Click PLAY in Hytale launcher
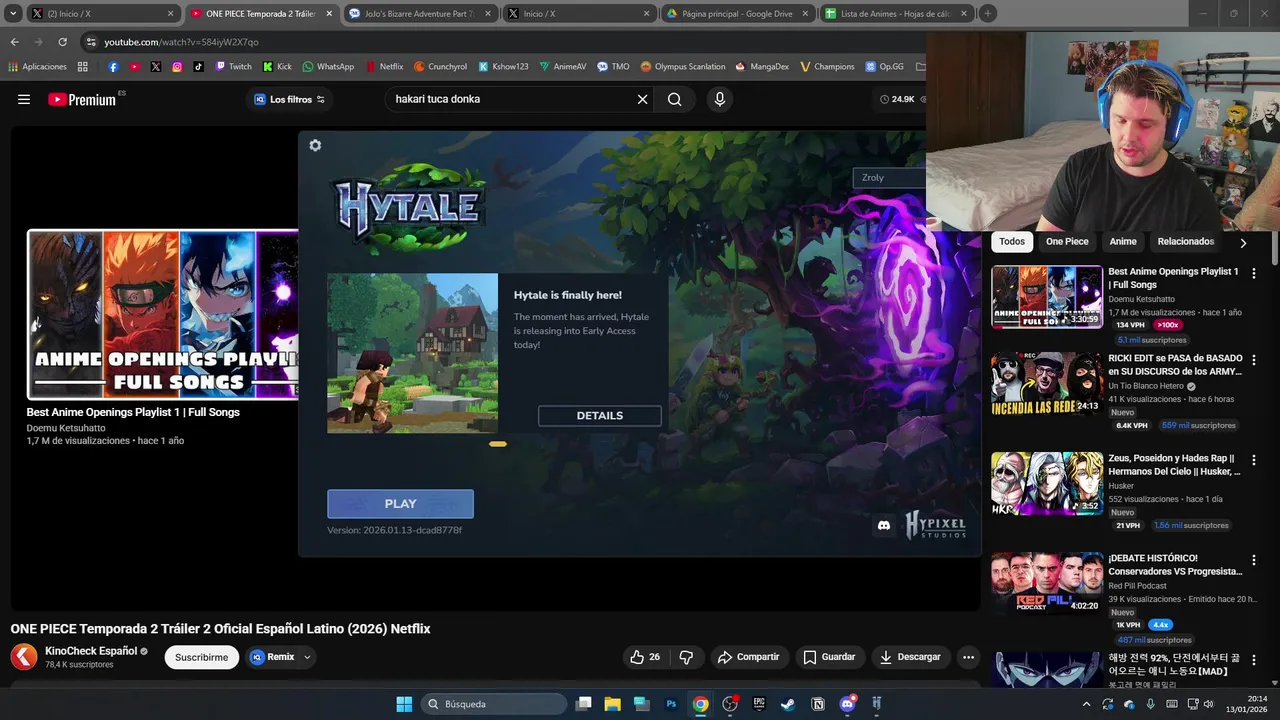This screenshot has width=1280, height=720. tap(400, 504)
